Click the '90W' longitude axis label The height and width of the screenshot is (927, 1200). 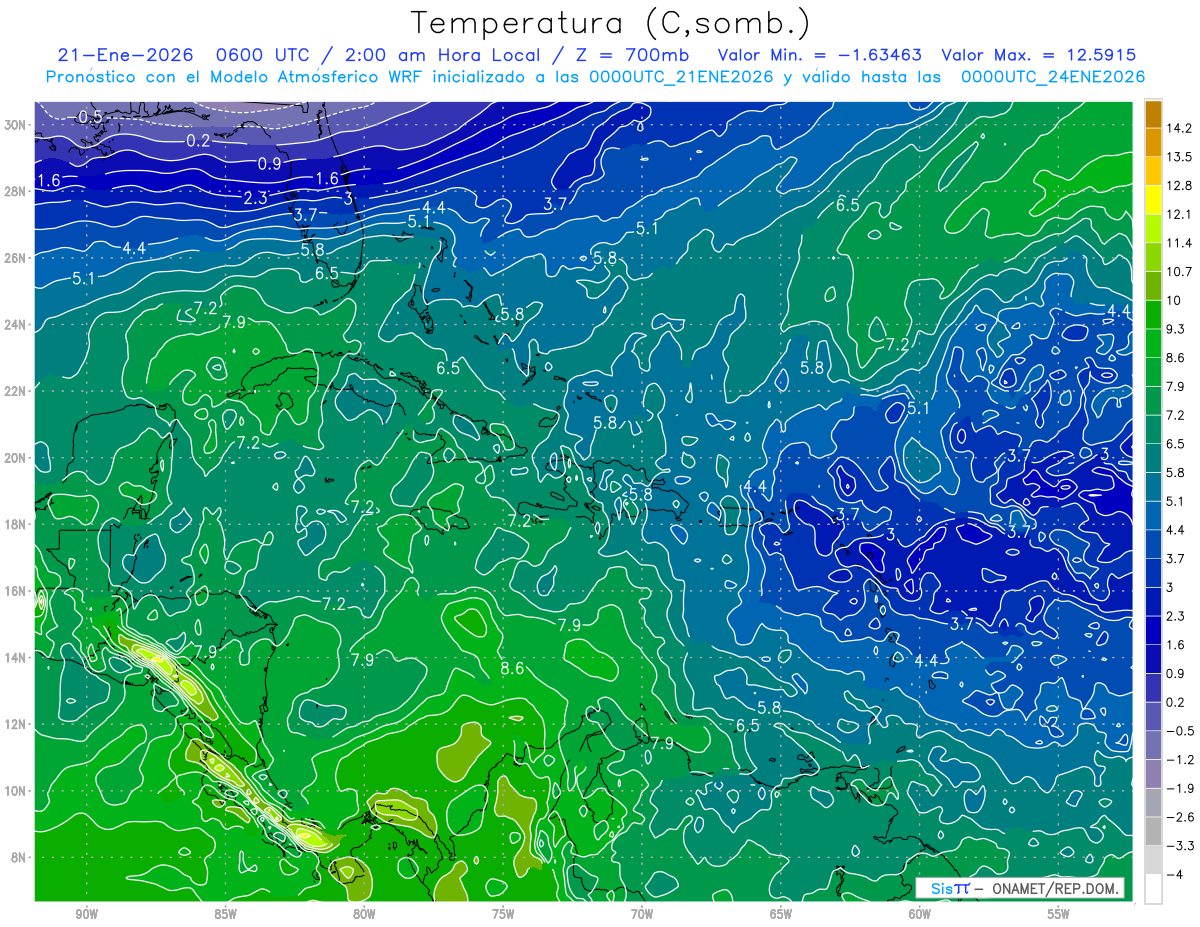pos(87,915)
